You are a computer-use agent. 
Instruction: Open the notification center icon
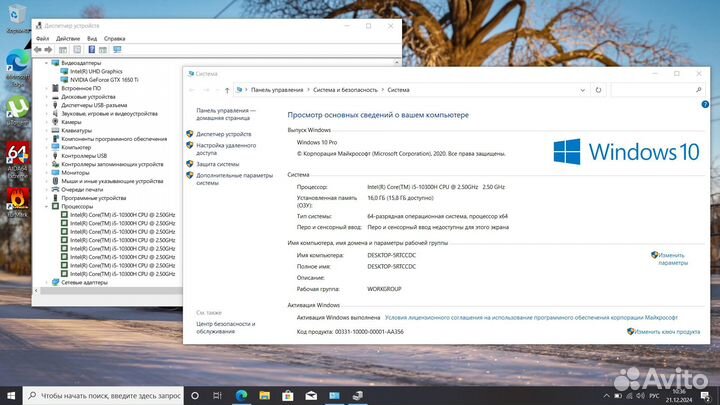[705, 395]
